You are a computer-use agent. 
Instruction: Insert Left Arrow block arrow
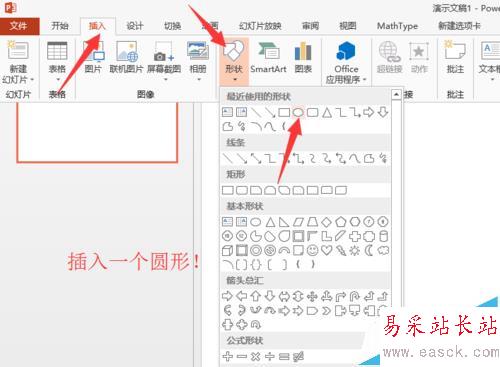[242, 296]
